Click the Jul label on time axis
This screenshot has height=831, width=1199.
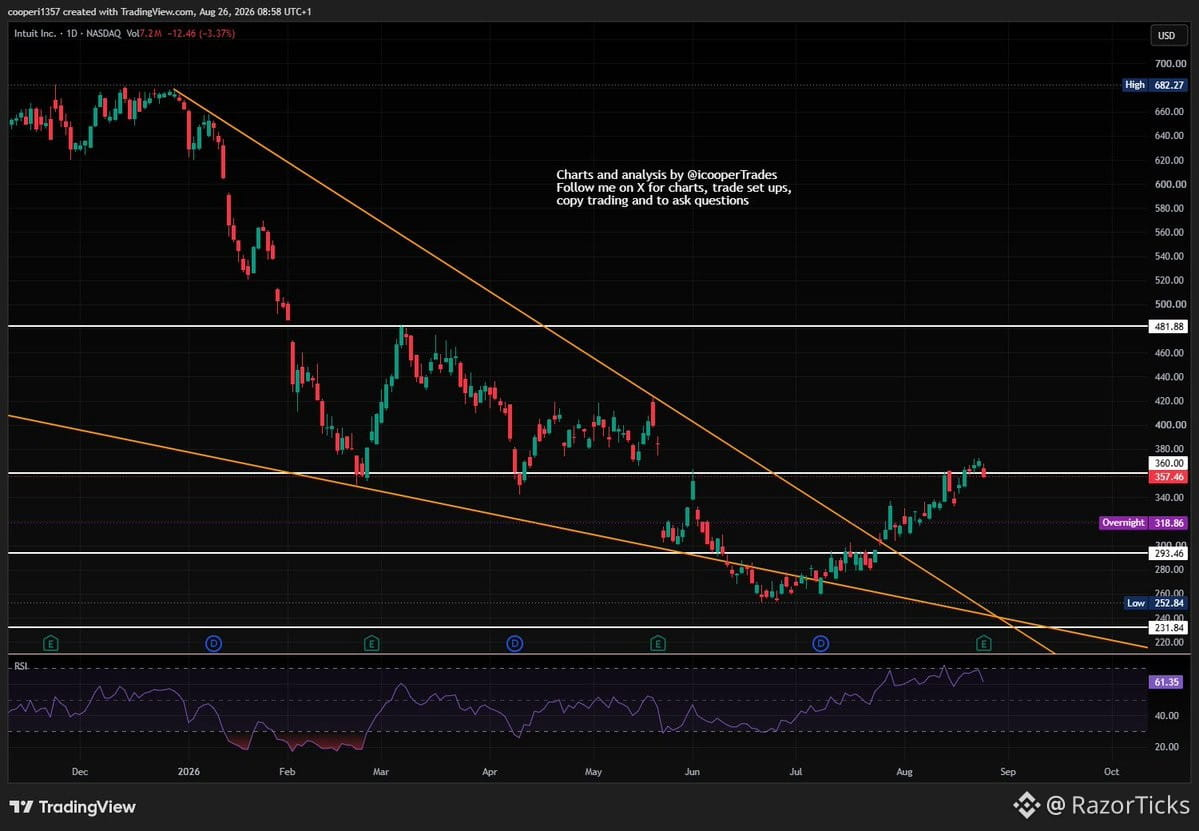[796, 771]
